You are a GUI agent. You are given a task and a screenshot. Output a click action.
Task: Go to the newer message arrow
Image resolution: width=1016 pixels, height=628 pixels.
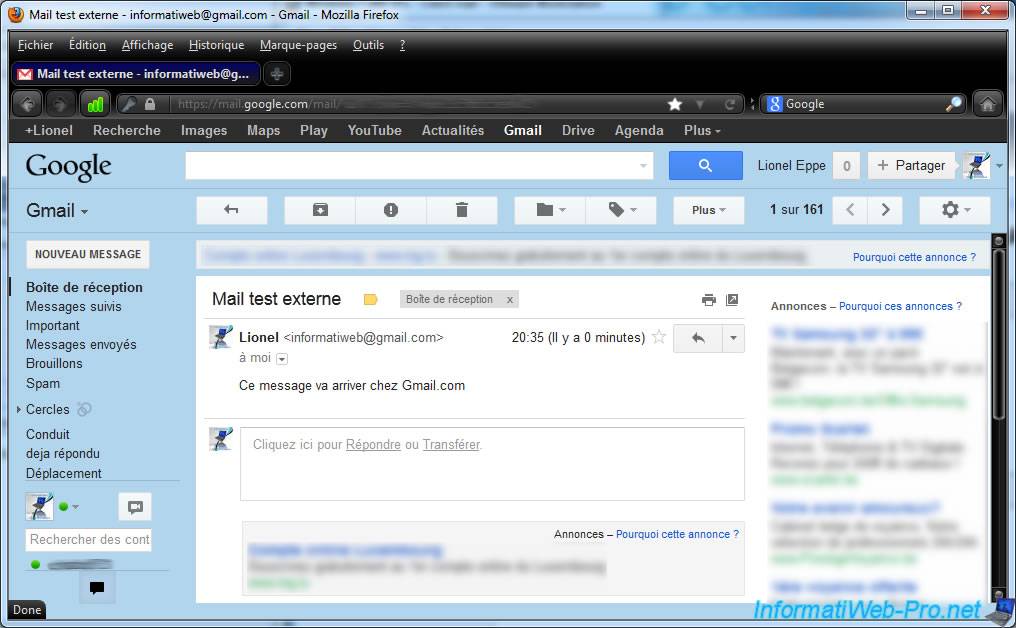tap(850, 210)
